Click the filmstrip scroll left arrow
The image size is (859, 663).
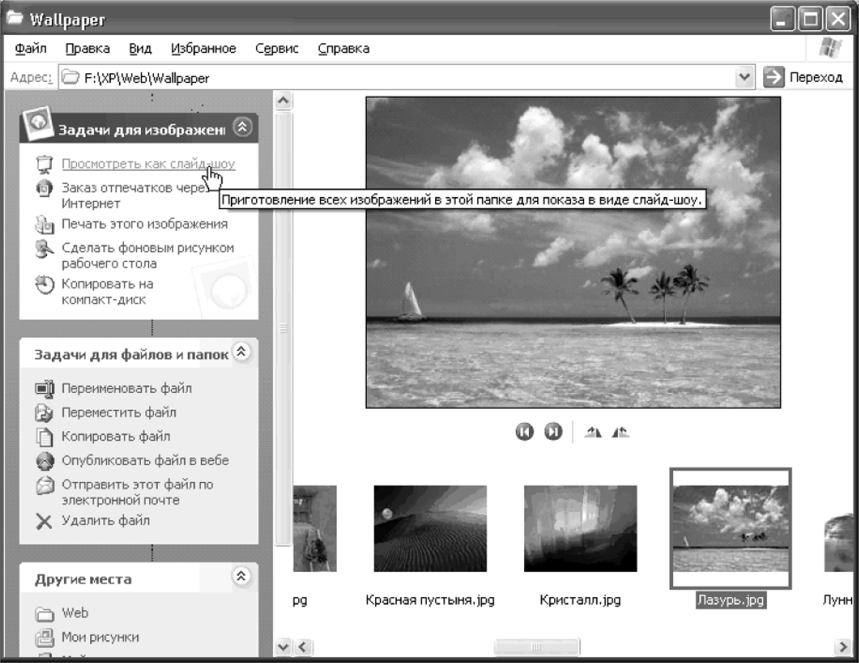tap(303, 647)
